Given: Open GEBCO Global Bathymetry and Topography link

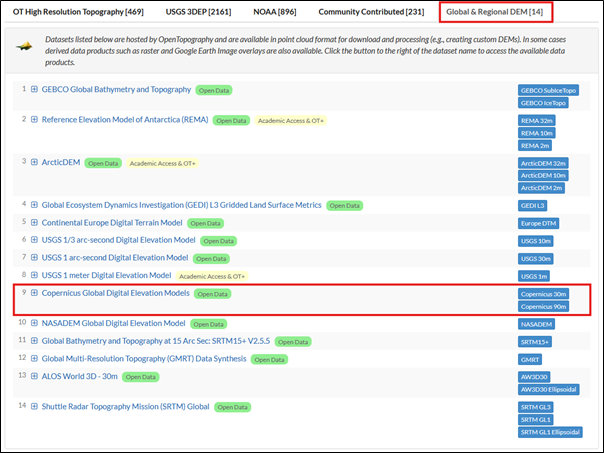Looking at the screenshot, I should 116,89.
